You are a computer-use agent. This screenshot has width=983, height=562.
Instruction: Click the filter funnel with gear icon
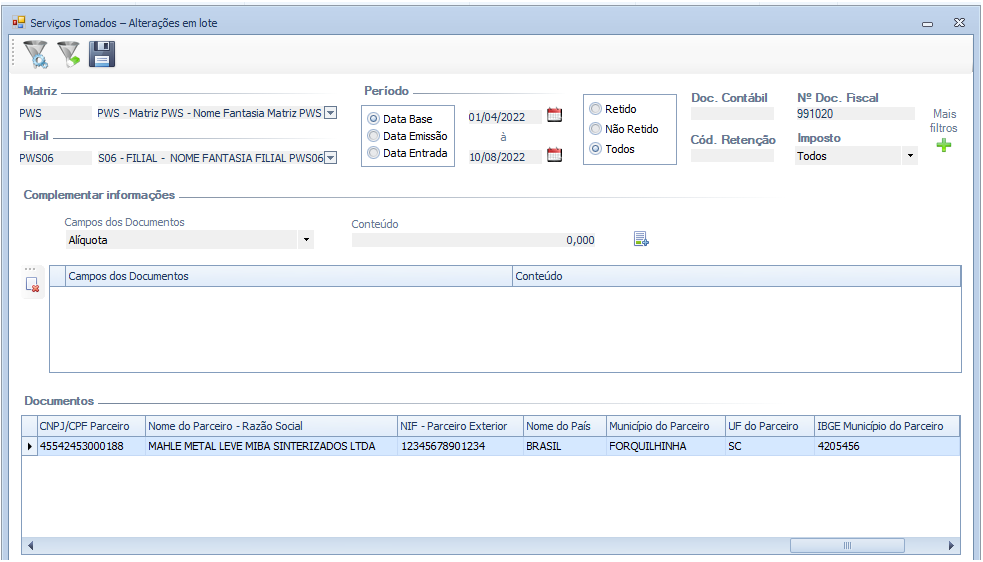tap(36, 54)
